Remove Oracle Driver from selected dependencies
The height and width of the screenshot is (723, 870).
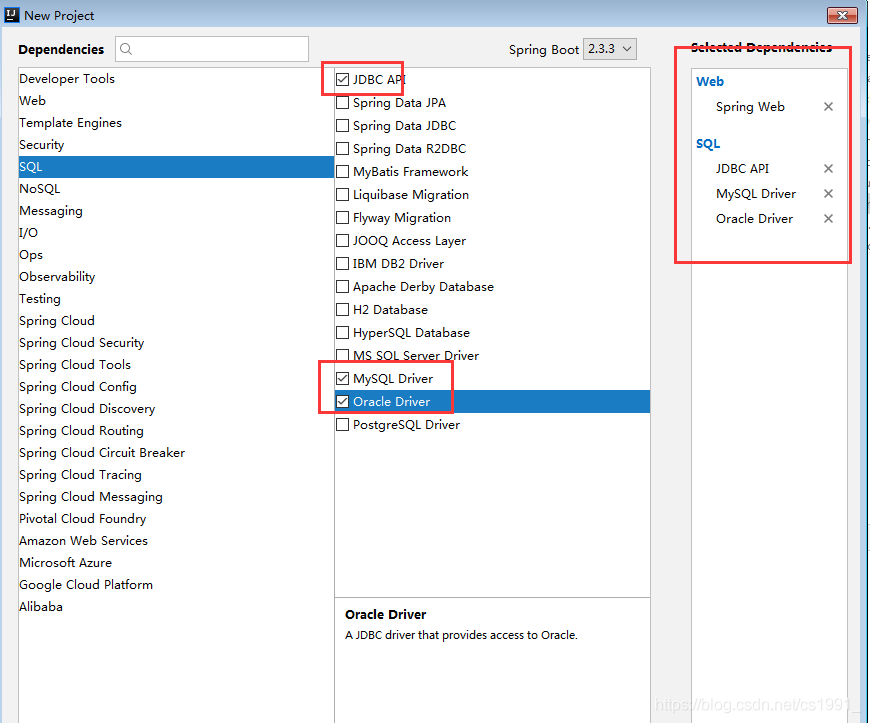click(828, 218)
